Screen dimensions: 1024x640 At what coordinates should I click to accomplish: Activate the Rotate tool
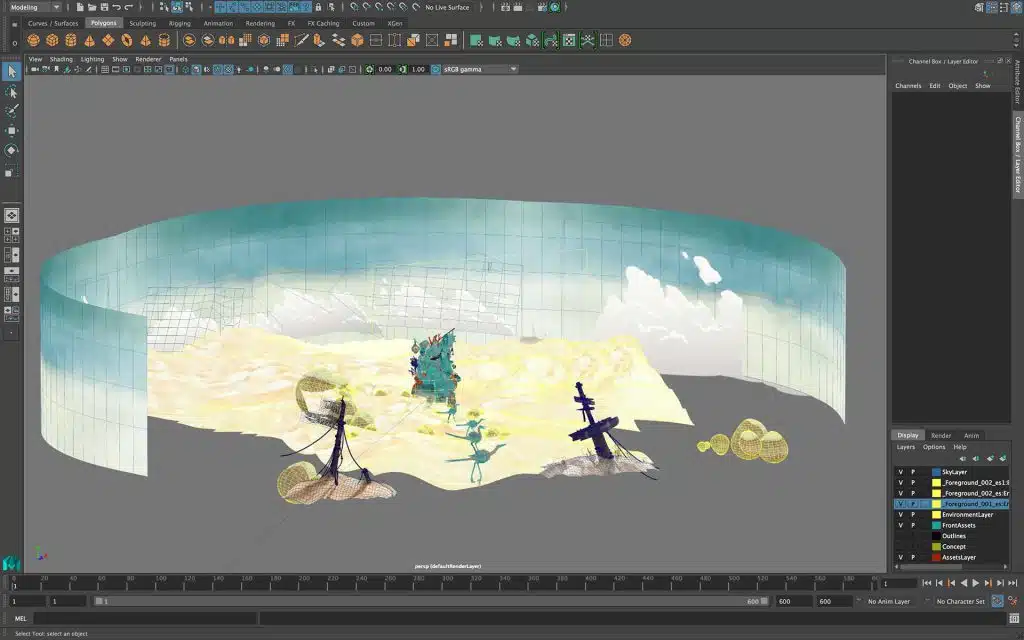(x=11, y=151)
